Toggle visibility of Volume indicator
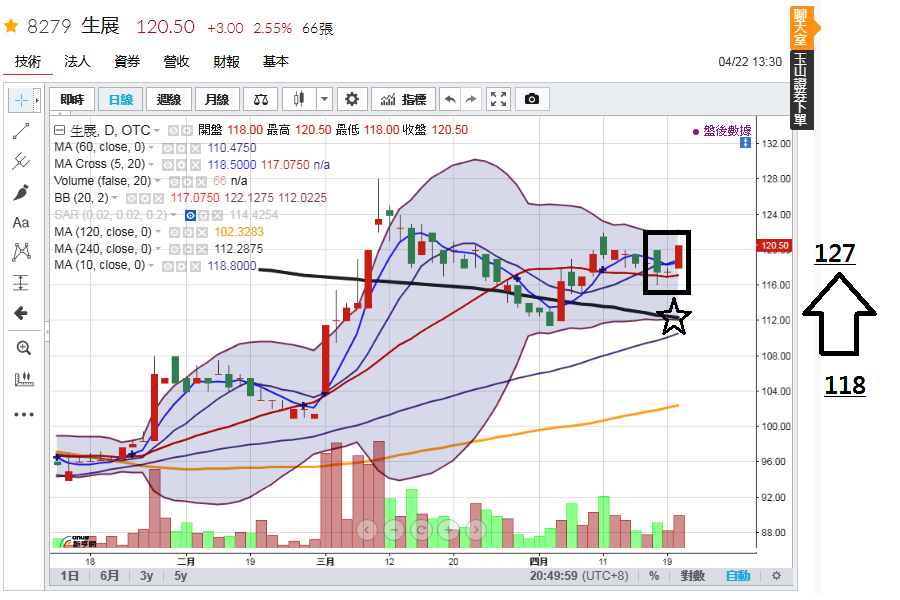This screenshot has height=600, width=900. [174, 181]
